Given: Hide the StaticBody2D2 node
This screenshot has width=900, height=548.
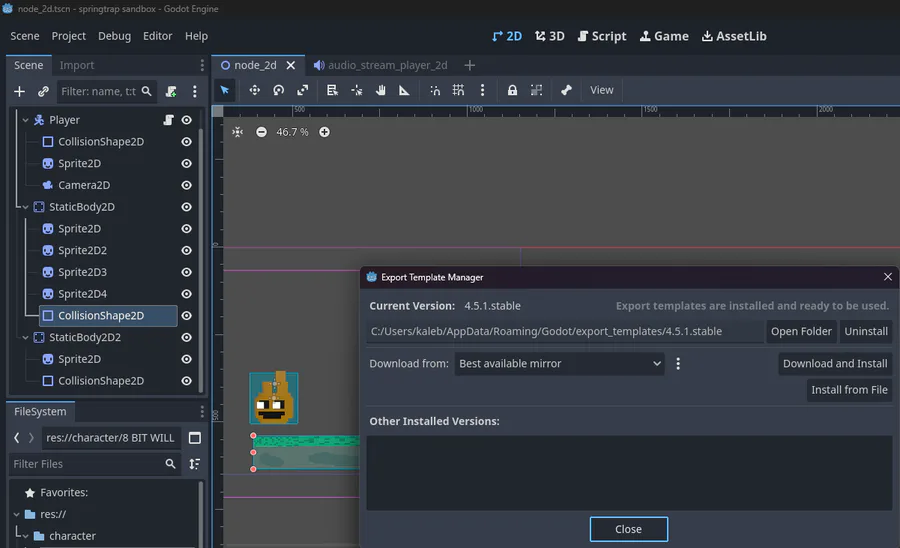Looking at the screenshot, I should point(187,337).
